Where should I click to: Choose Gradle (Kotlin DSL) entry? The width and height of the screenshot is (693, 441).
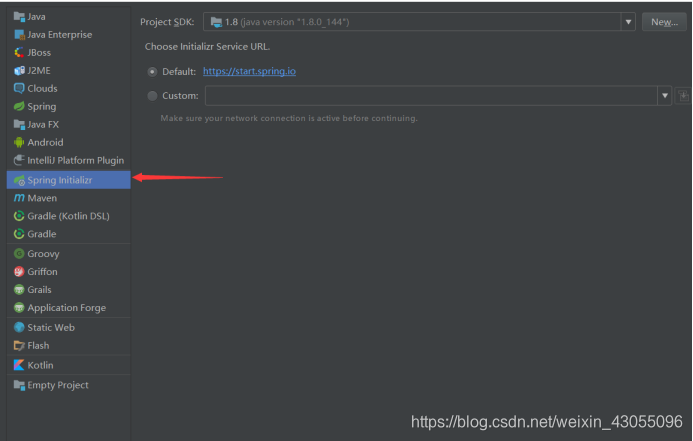pyautogui.click(x=69, y=216)
